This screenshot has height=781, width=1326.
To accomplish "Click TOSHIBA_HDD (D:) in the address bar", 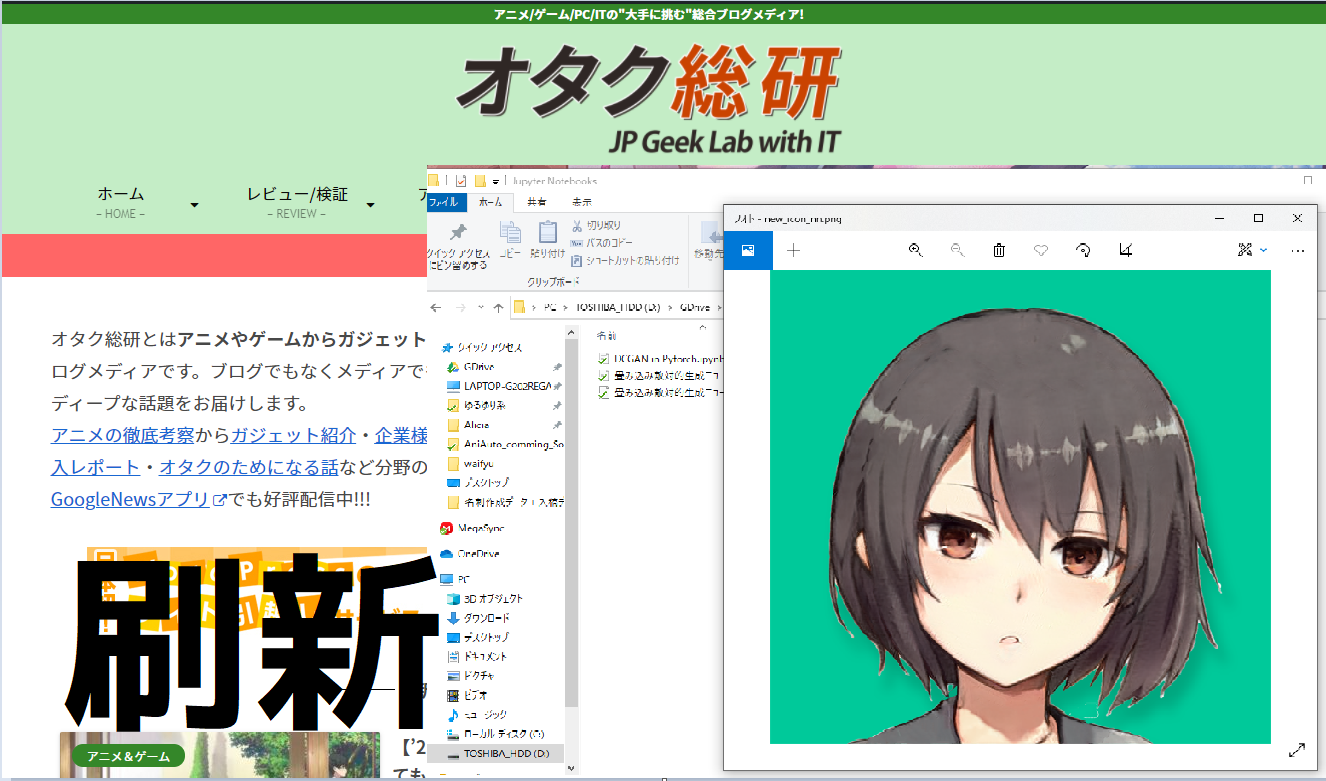I will click(619, 308).
